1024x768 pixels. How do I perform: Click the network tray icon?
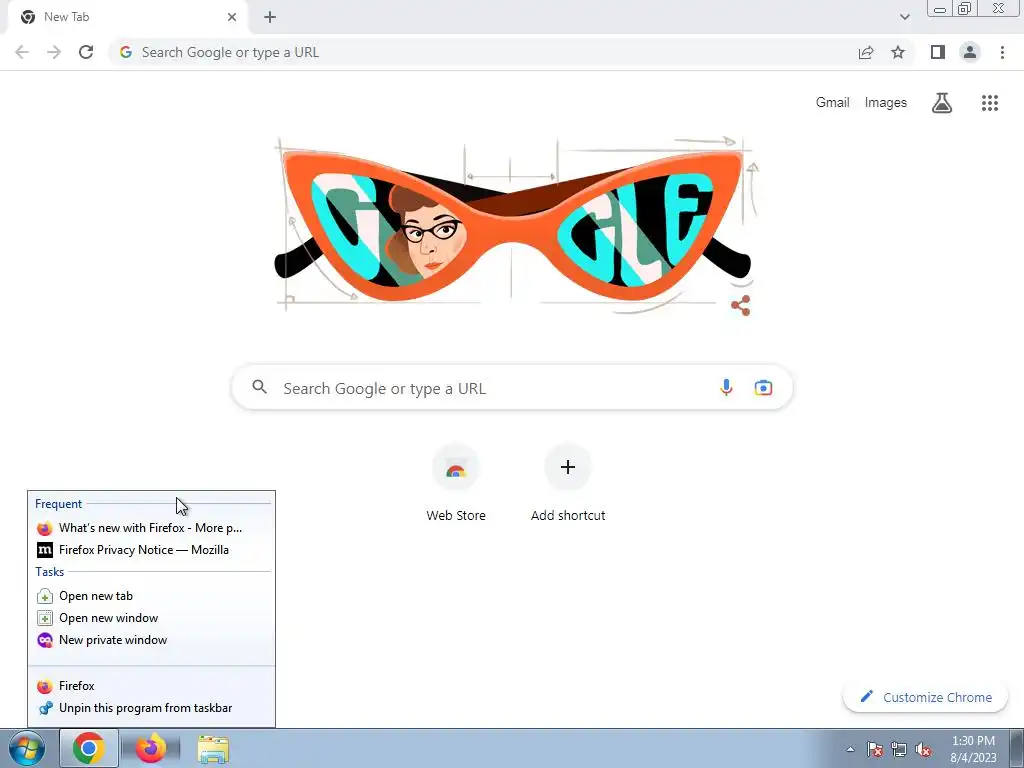coord(899,749)
